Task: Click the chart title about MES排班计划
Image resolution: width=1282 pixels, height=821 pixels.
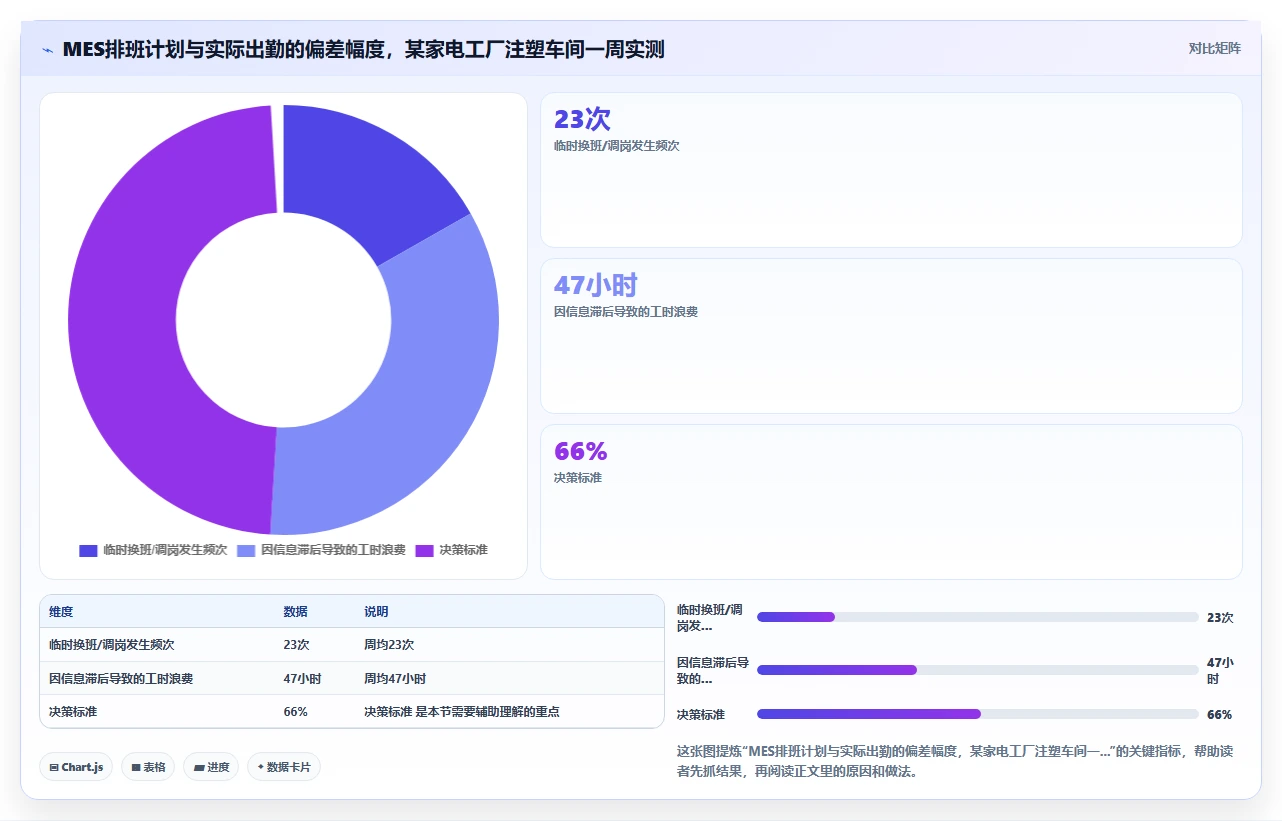Action: [x=364, y=49]
